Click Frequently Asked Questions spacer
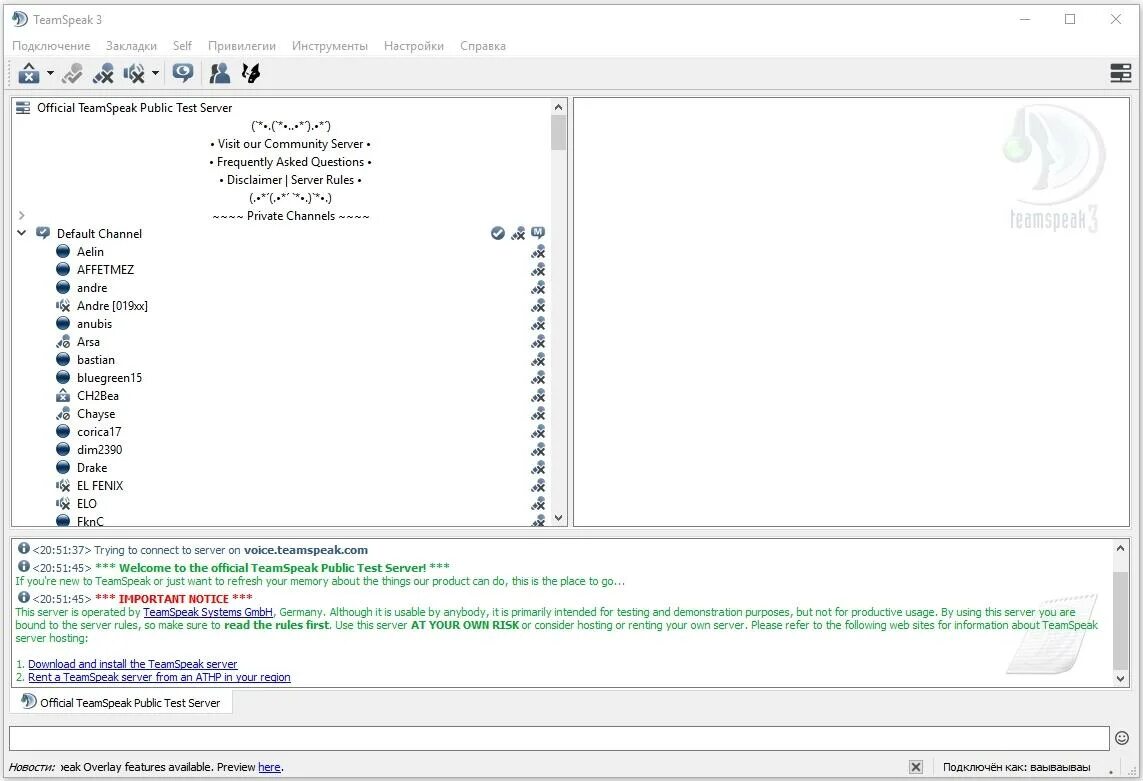Screen dimensions: 1143x781 (x=290, y=162)
